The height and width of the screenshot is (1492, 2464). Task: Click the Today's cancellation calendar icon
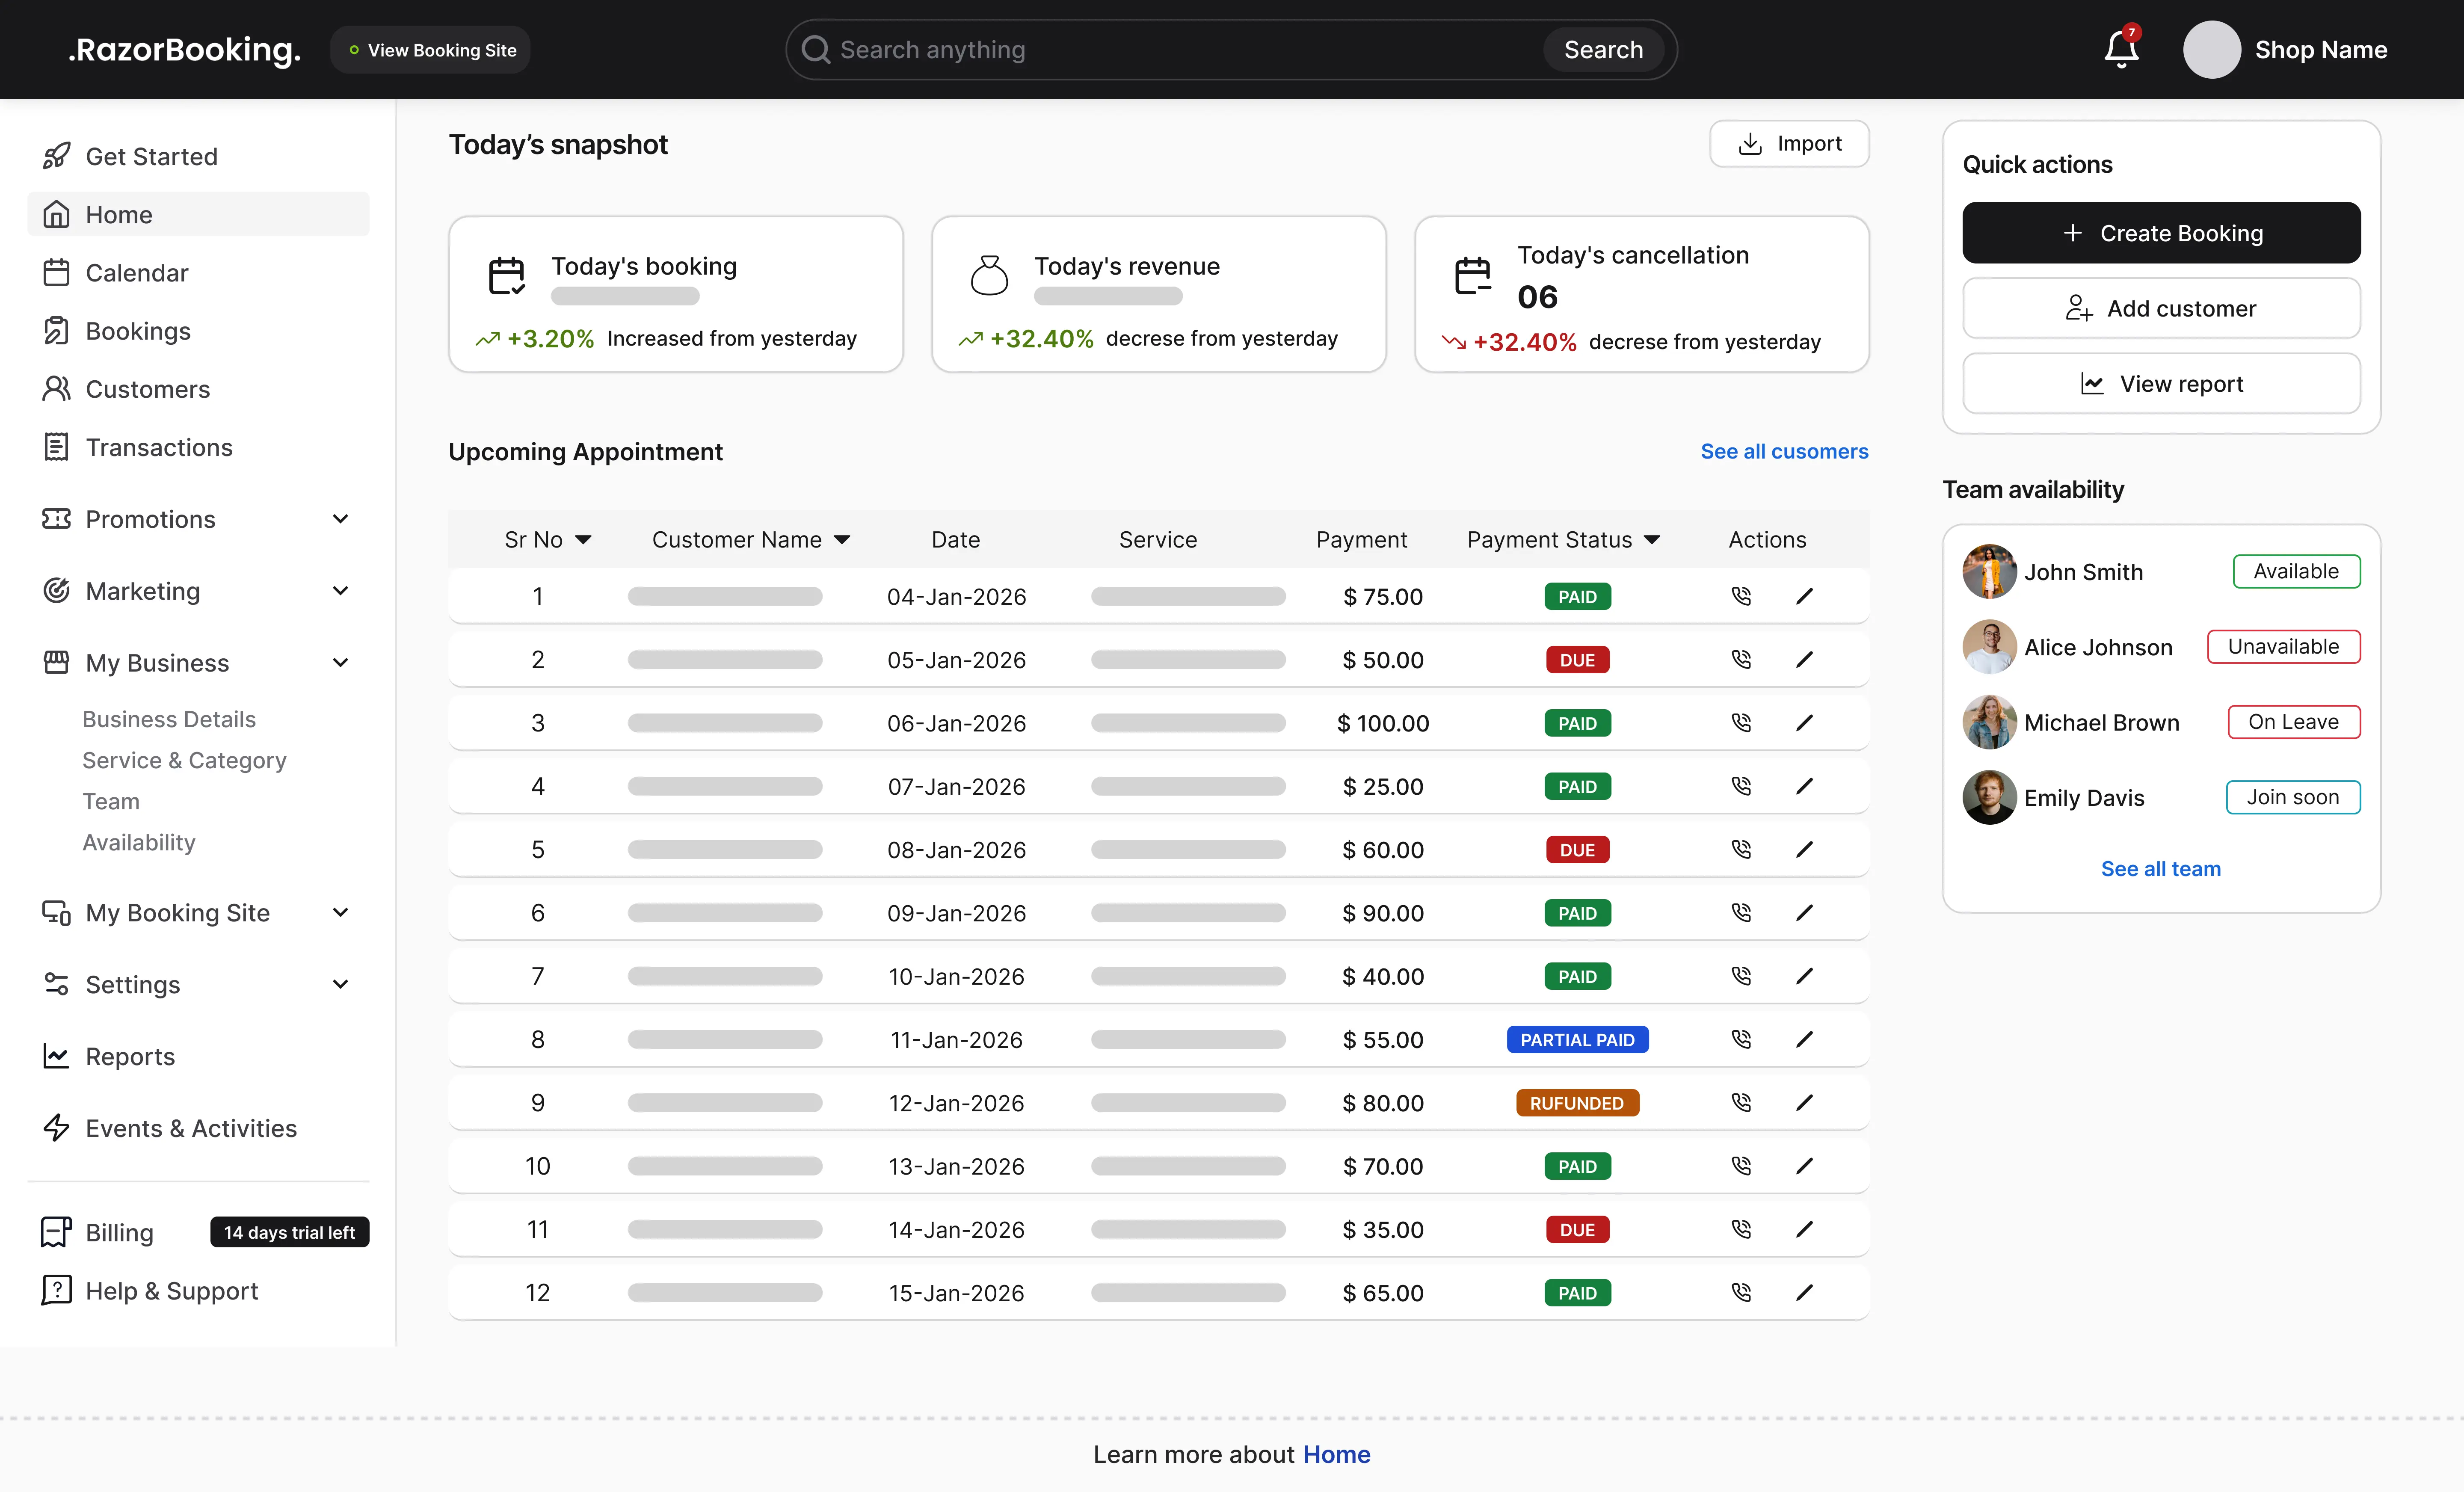tap(1472, 276)
